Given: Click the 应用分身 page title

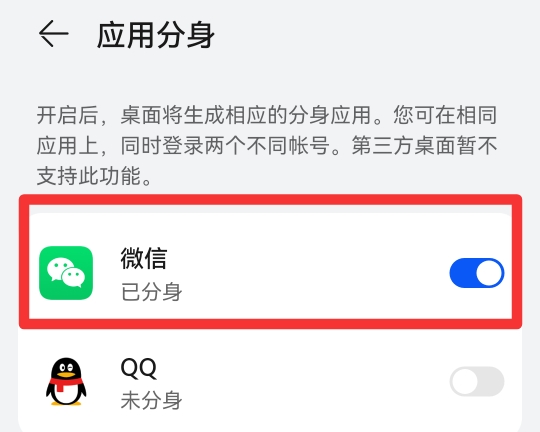Looking at the screenshot, I should [156, 35].
